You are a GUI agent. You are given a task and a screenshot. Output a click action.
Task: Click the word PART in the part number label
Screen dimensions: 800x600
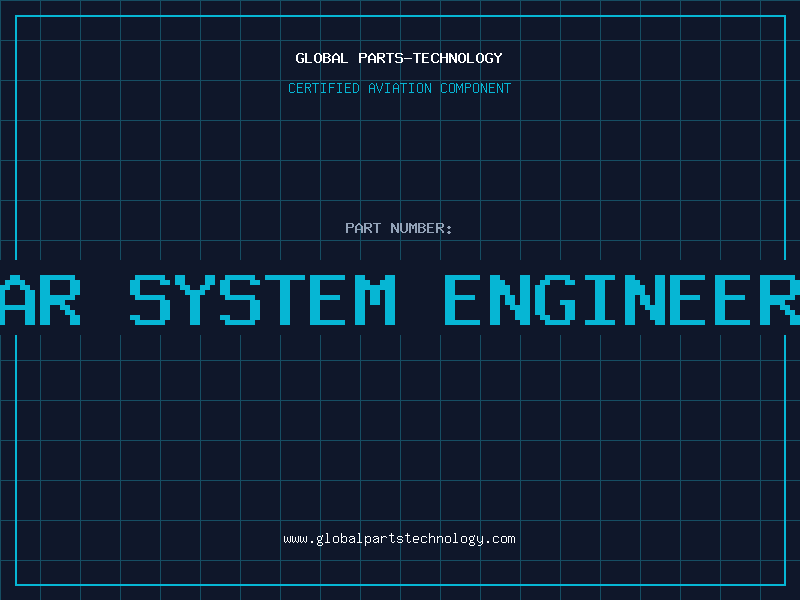click(362, 228)
